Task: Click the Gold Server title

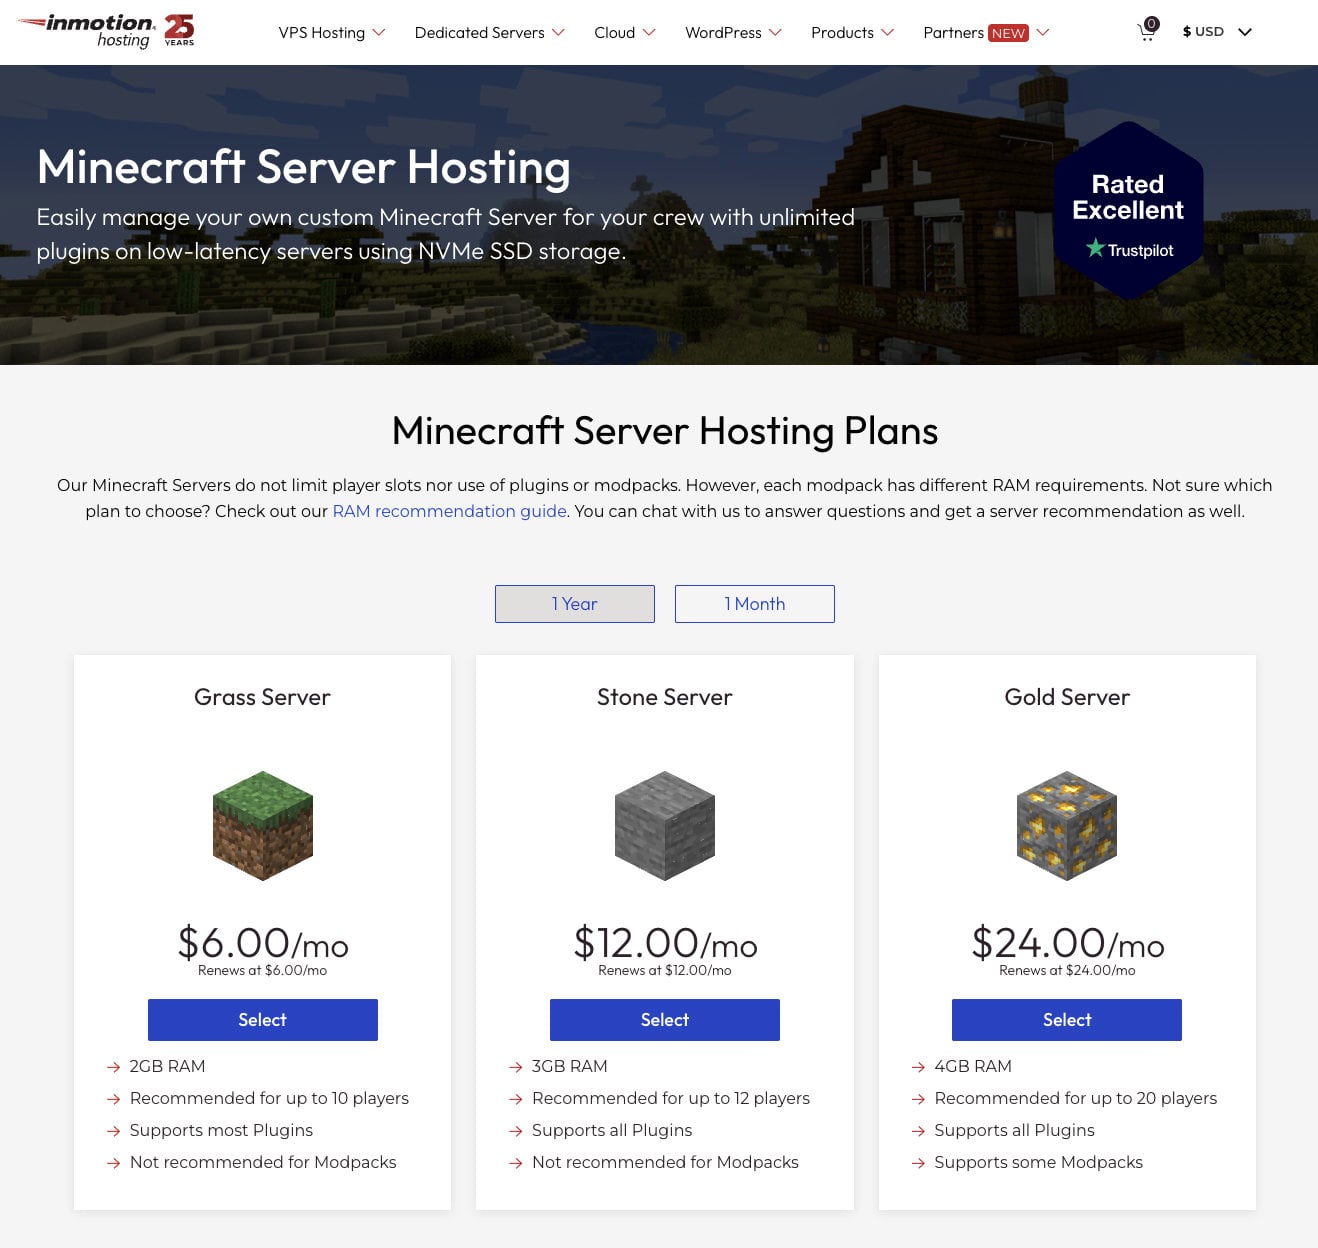Action: point(1067,697)
